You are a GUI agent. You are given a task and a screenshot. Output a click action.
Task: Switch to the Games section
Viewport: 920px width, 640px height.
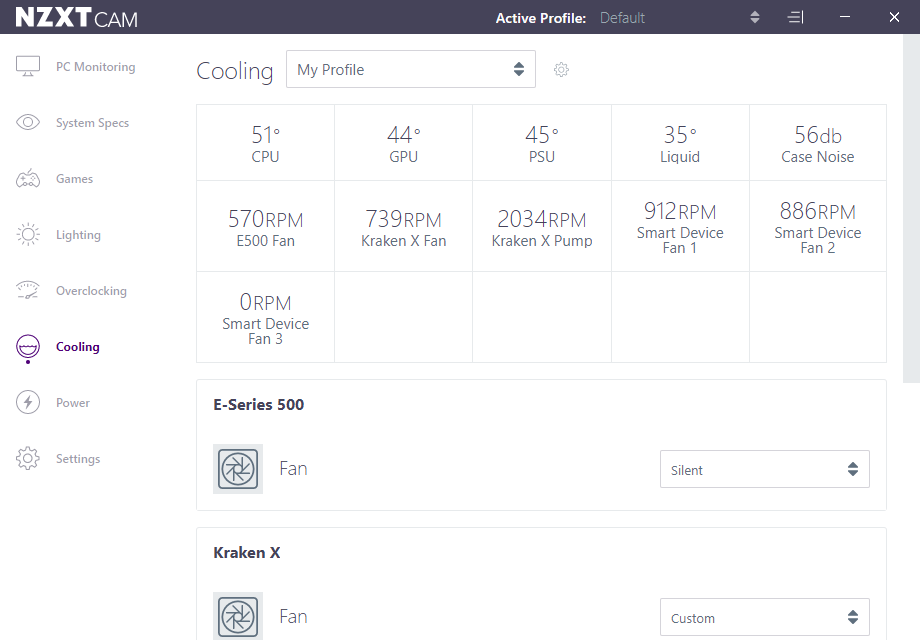coord(74,179)
